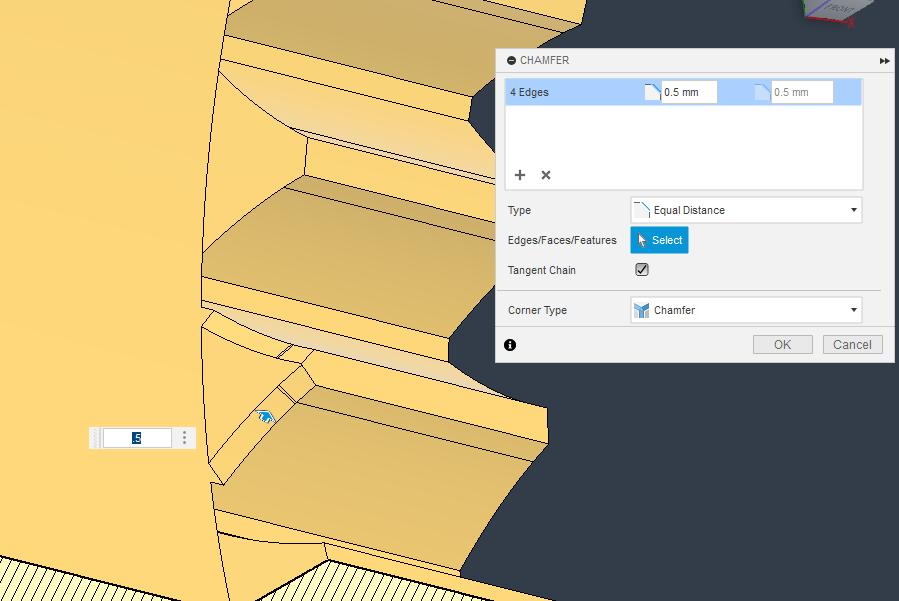Confirm the chamfer with OK
This screenshot has width=899, height=601.
782,344
